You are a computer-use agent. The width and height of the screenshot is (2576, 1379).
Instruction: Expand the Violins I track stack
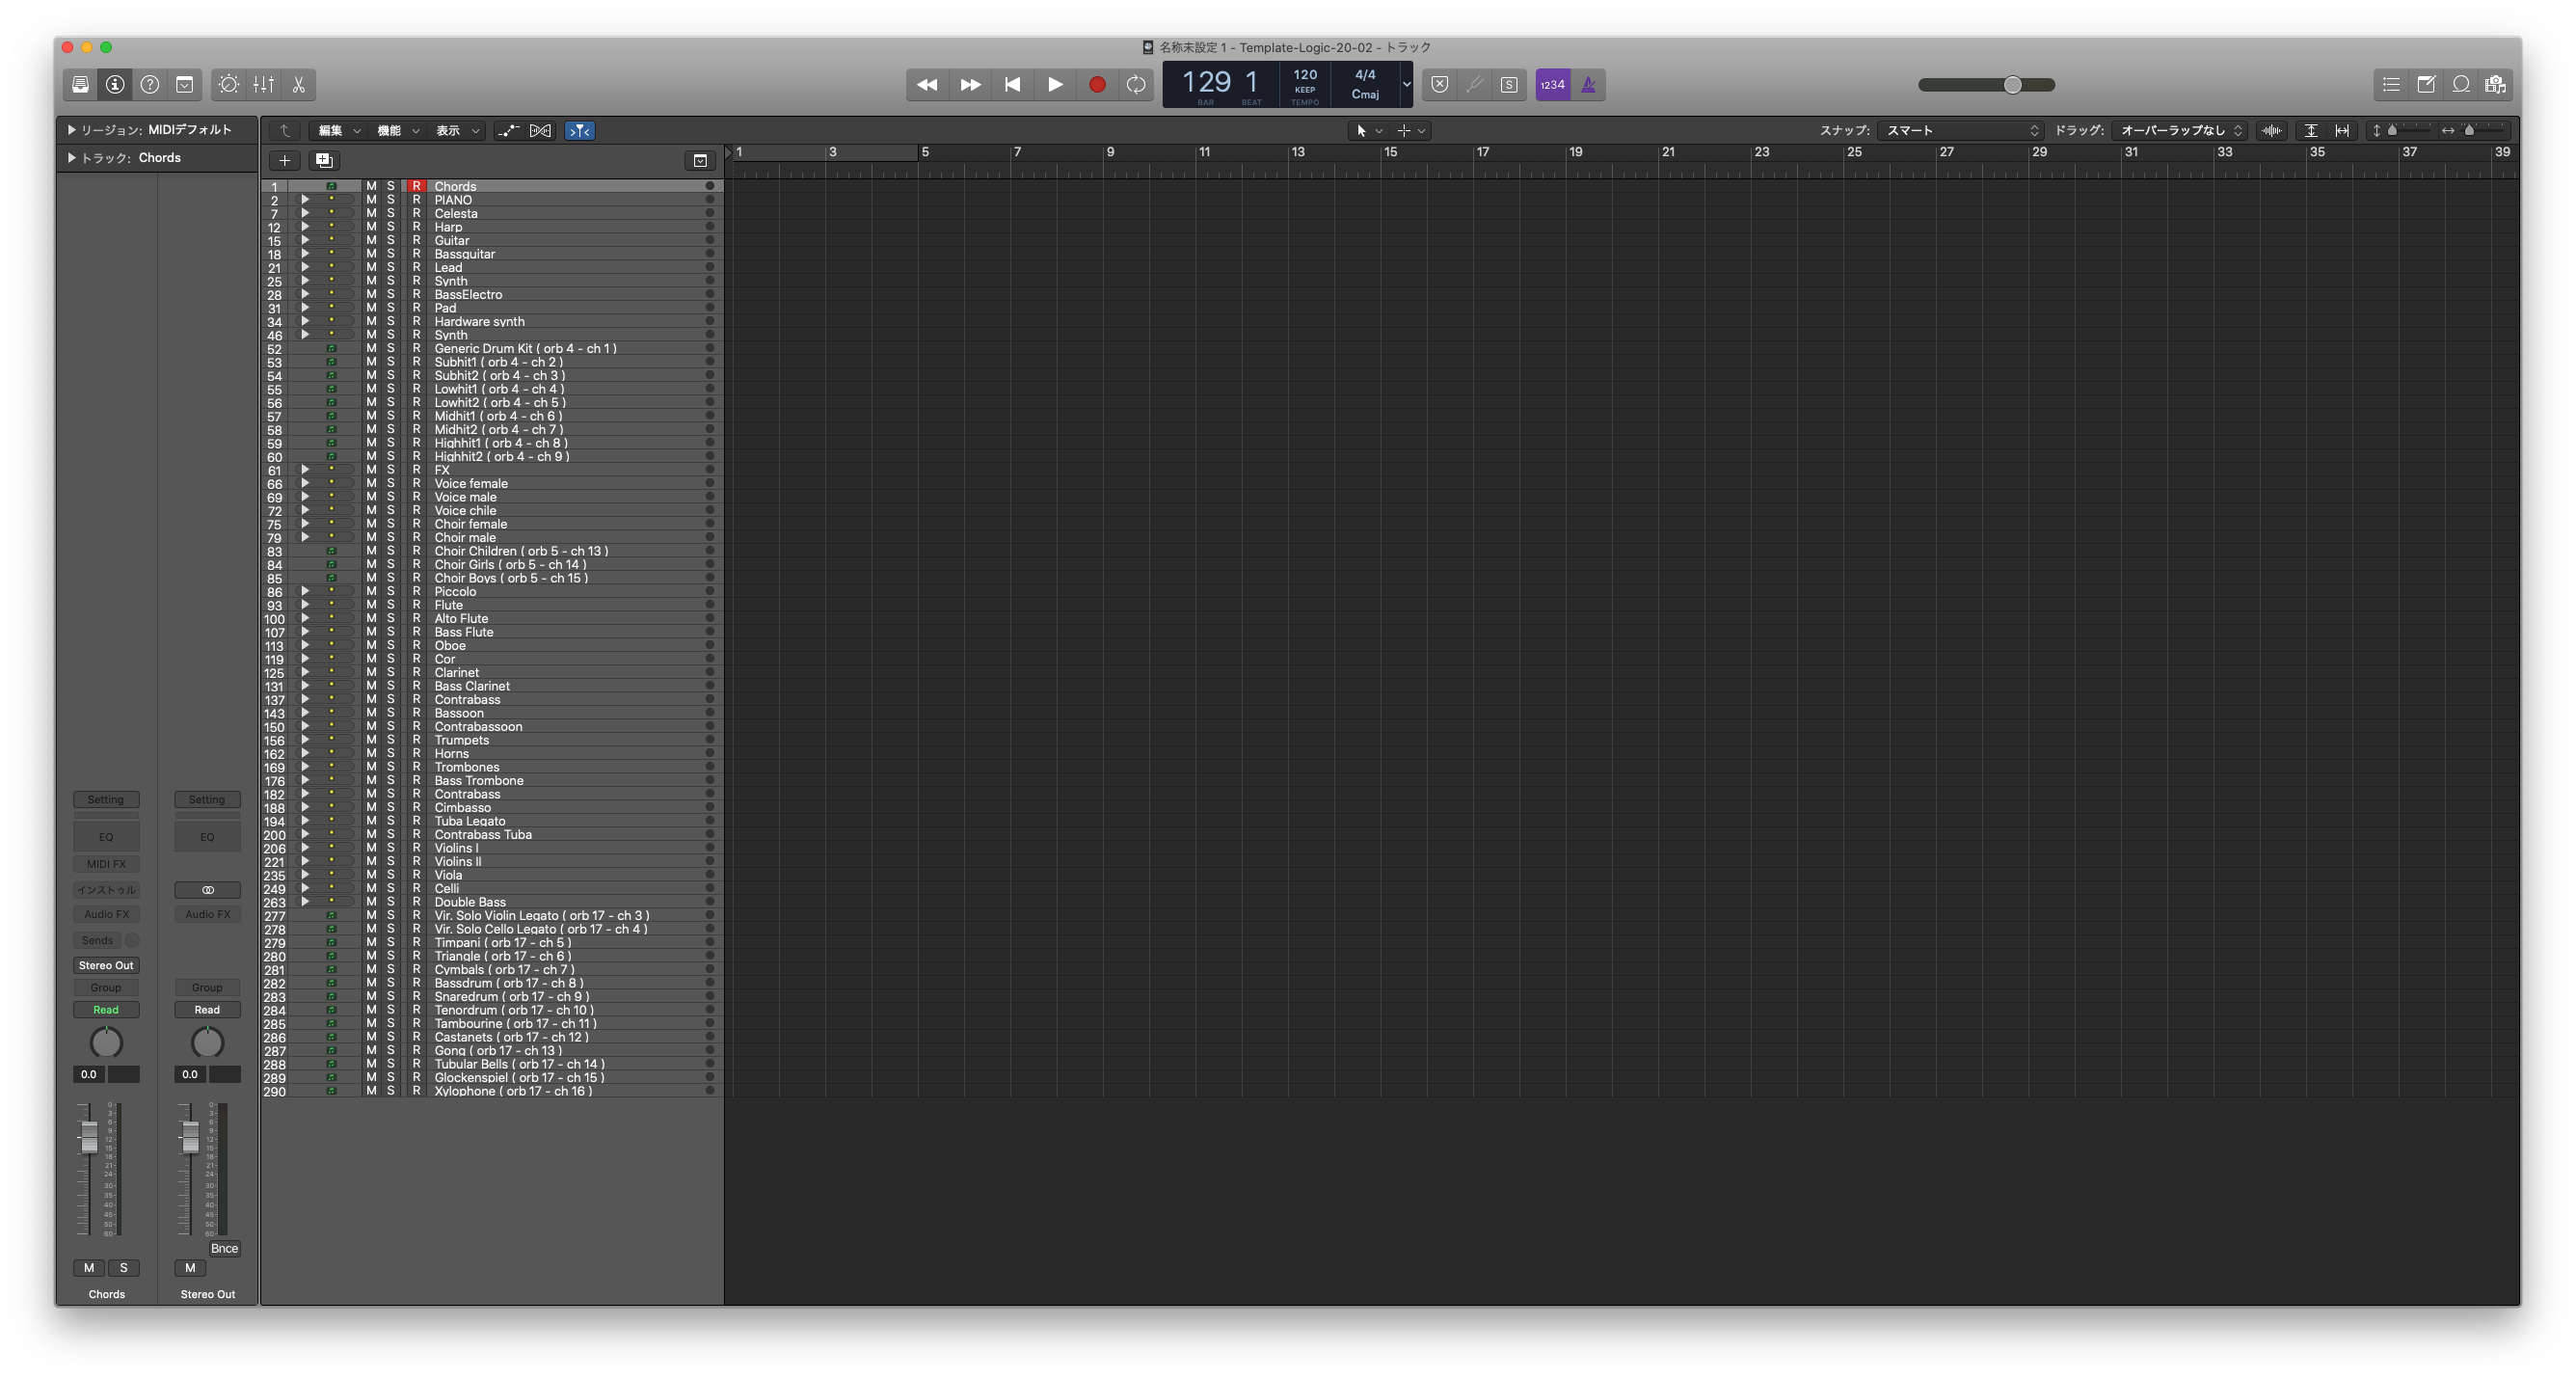point(305,848)
